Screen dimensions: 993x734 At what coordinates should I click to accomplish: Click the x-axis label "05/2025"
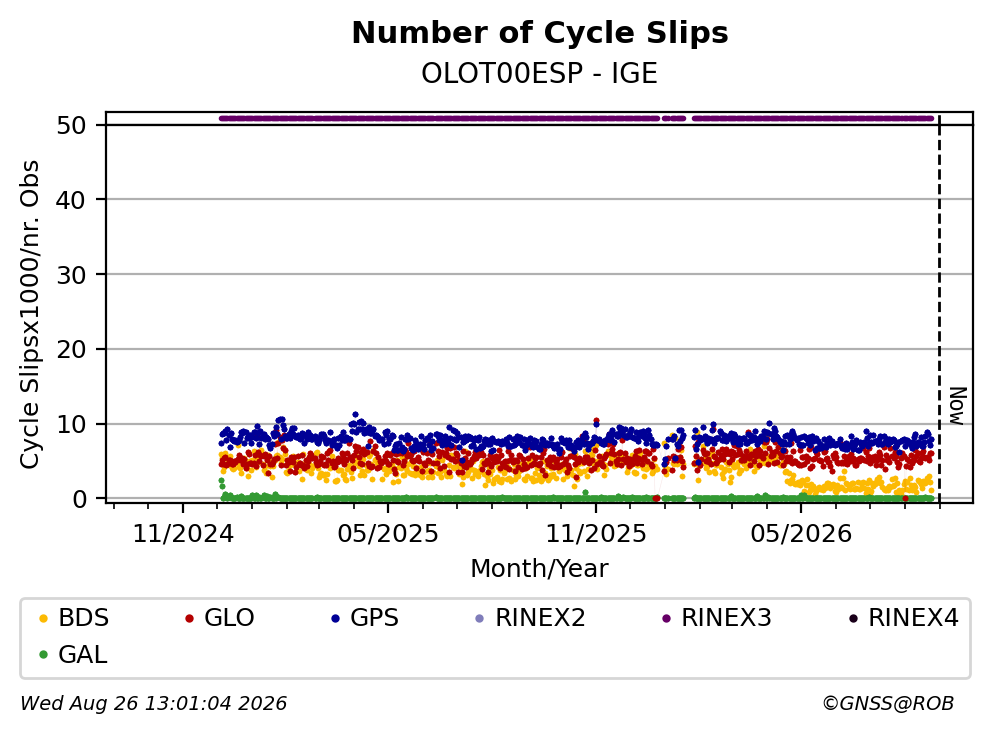[388, 534]
